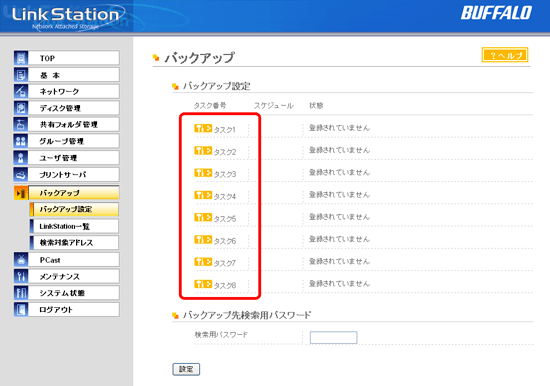
Task: Click the orange edit icon for タスク4
Action: coord(203,195)
